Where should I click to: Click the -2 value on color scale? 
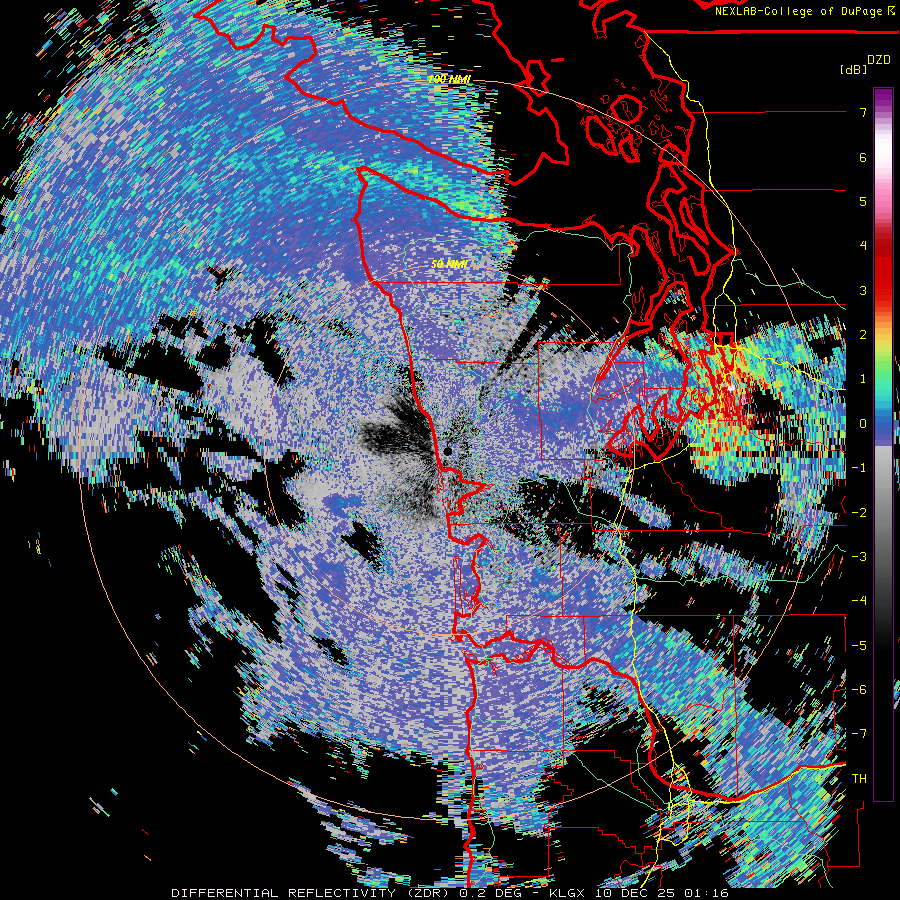[x=859, y=512]
